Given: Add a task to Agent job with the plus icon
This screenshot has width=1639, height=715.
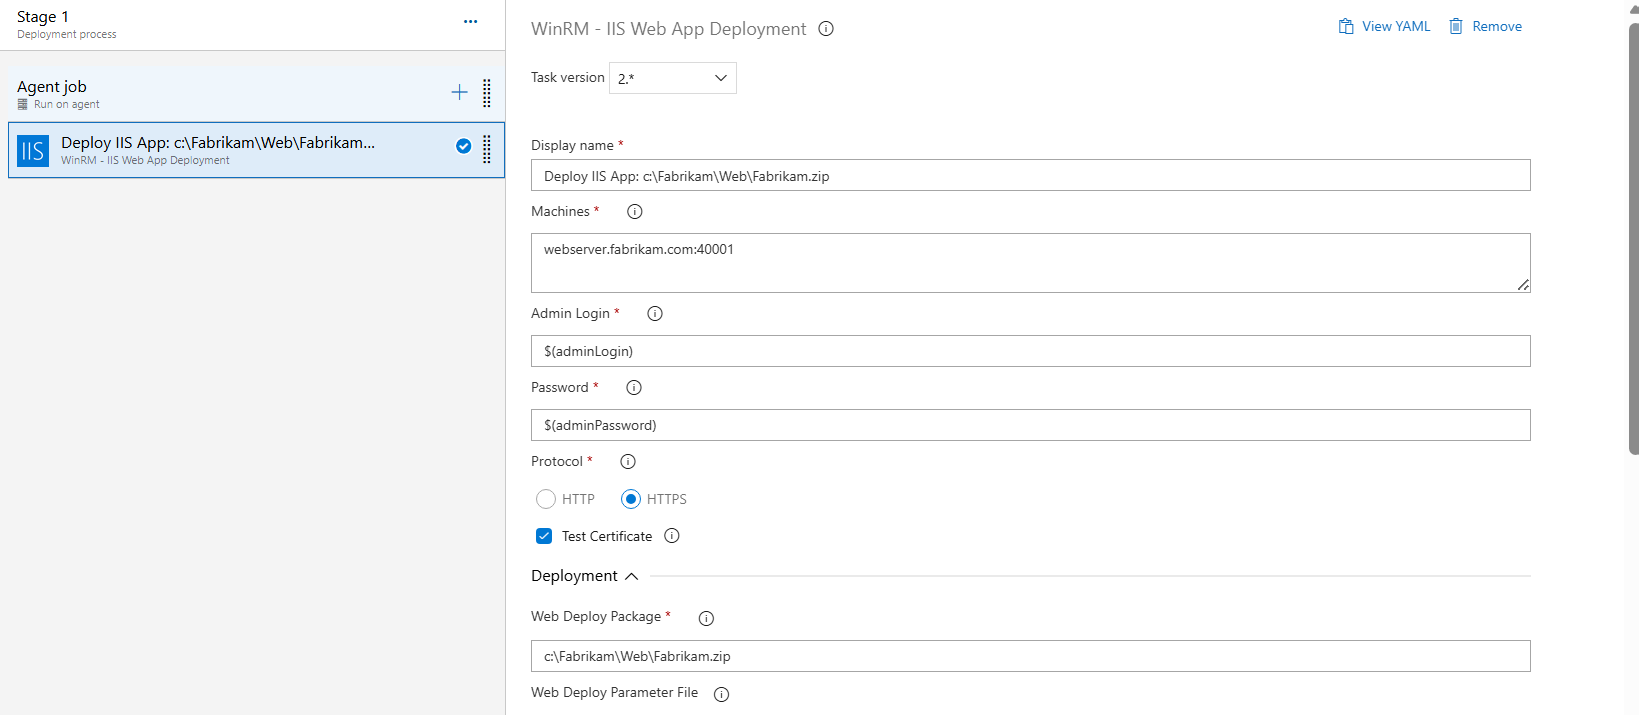Looking at the screenshot, I should (x=459, y=92).
